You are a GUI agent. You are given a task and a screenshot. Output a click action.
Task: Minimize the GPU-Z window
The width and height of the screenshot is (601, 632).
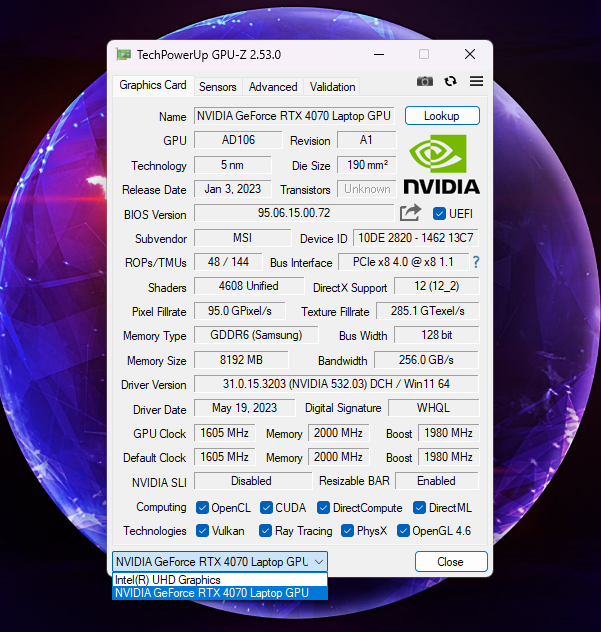[379, 54]
